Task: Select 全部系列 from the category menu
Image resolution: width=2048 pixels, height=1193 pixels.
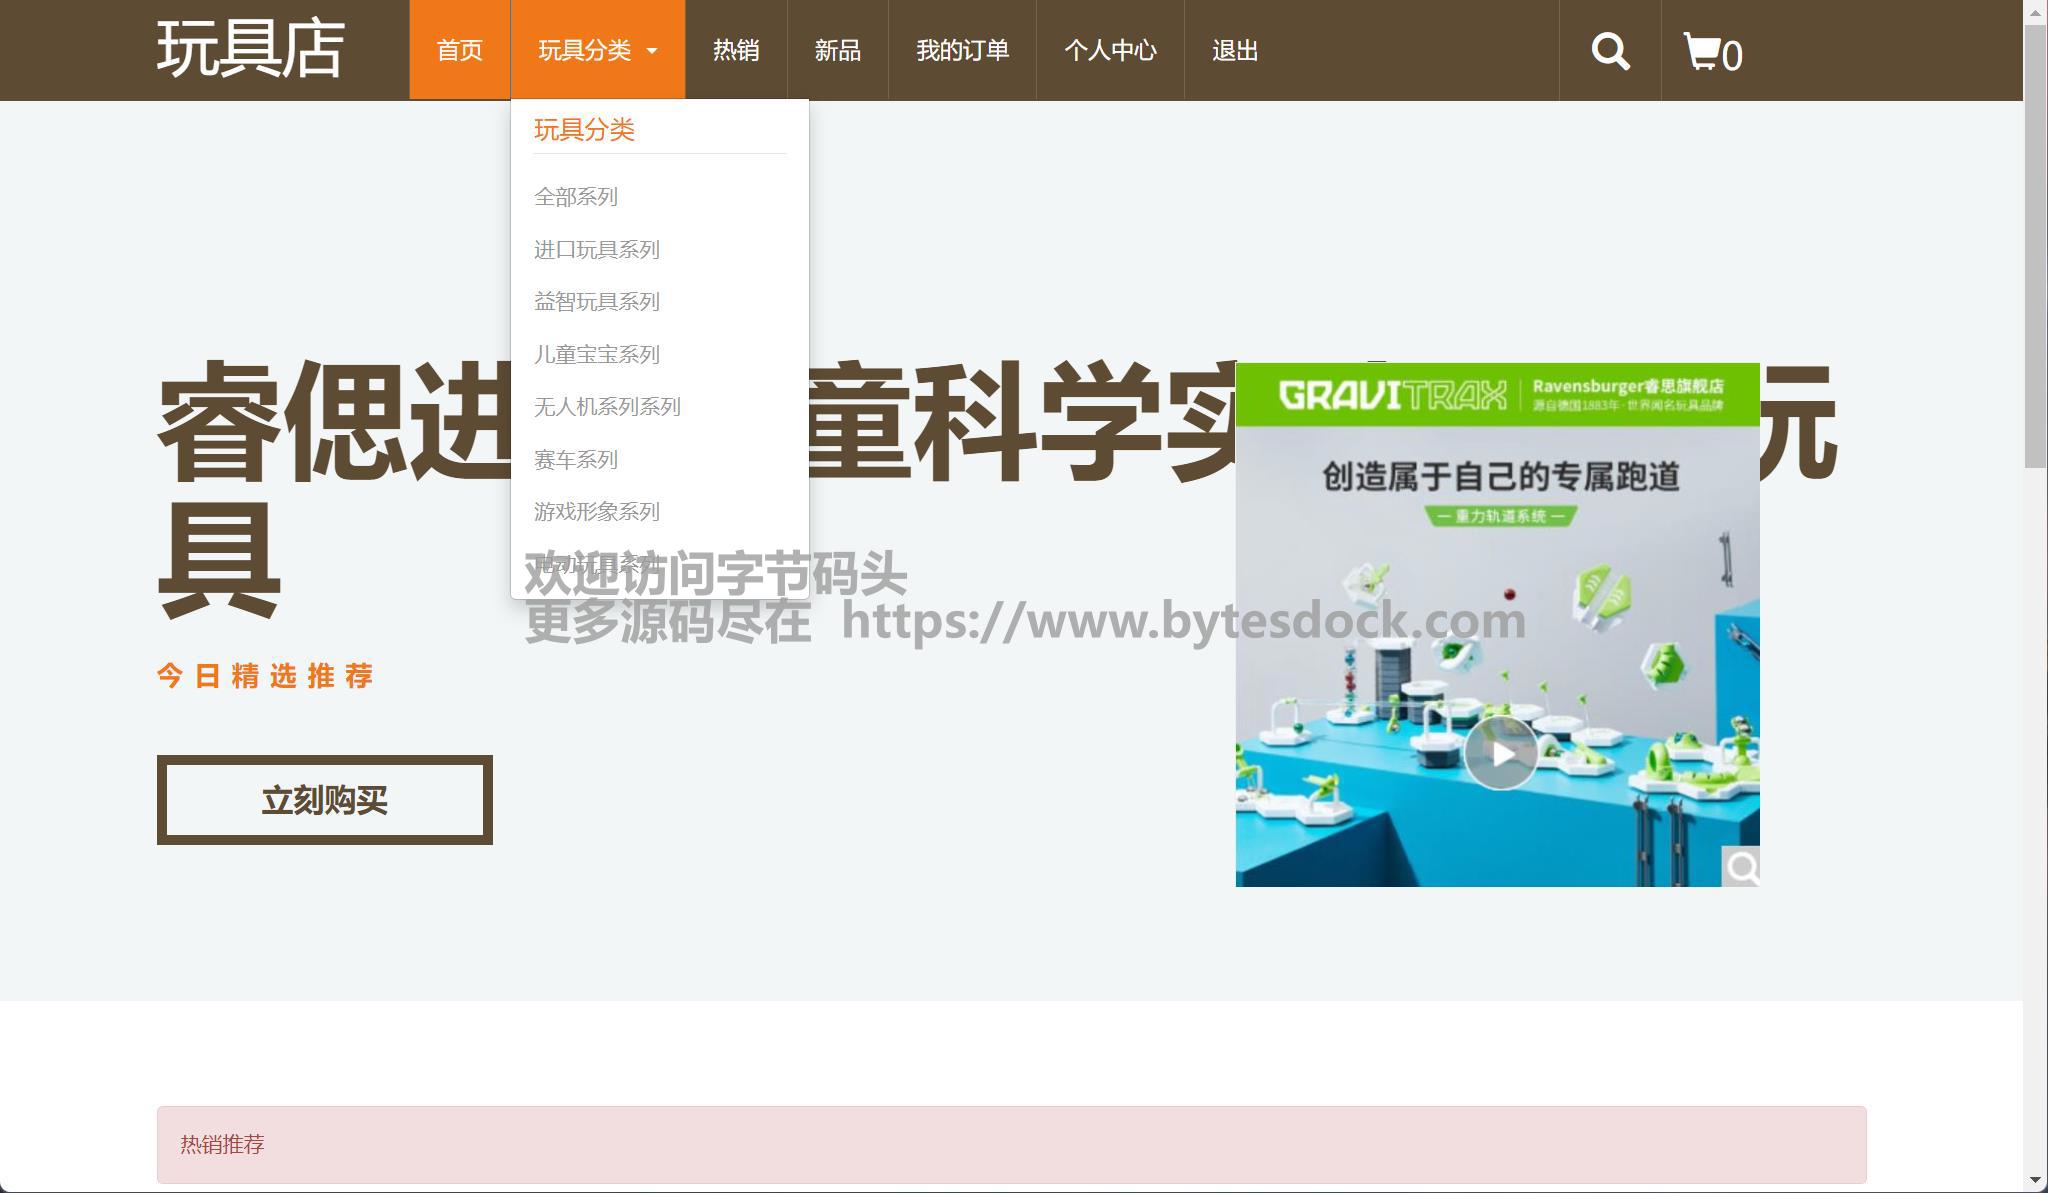Action: point(576,197)
